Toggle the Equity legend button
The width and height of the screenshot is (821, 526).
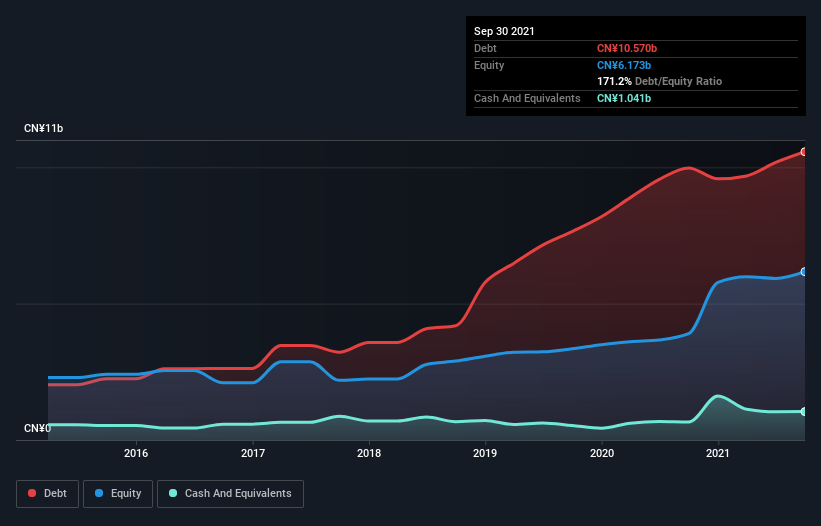118,494
